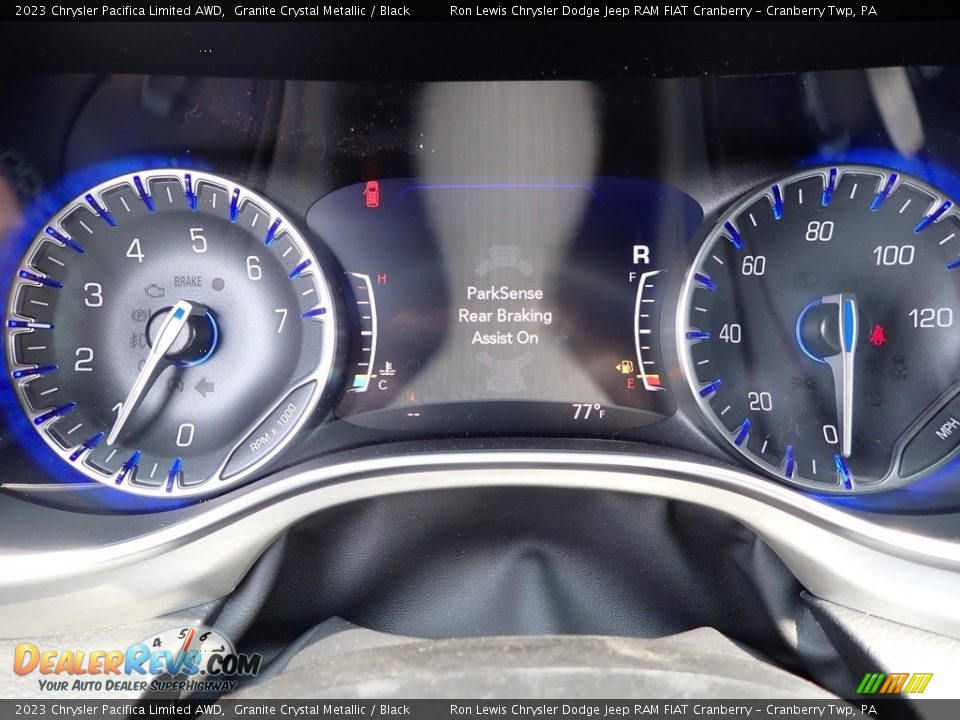This screenshot has height=720, width=960.
Task: Click the check engine light on the tachometer
Action: (155, 290)
